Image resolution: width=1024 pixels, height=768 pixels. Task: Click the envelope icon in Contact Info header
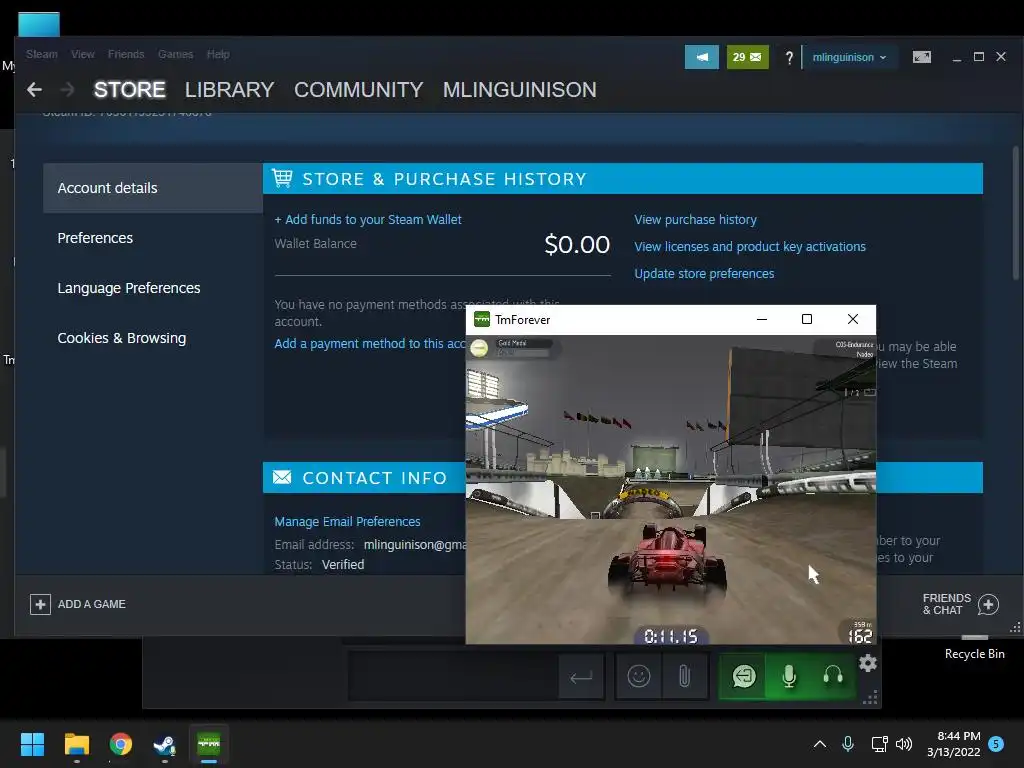tap(282, 477)
